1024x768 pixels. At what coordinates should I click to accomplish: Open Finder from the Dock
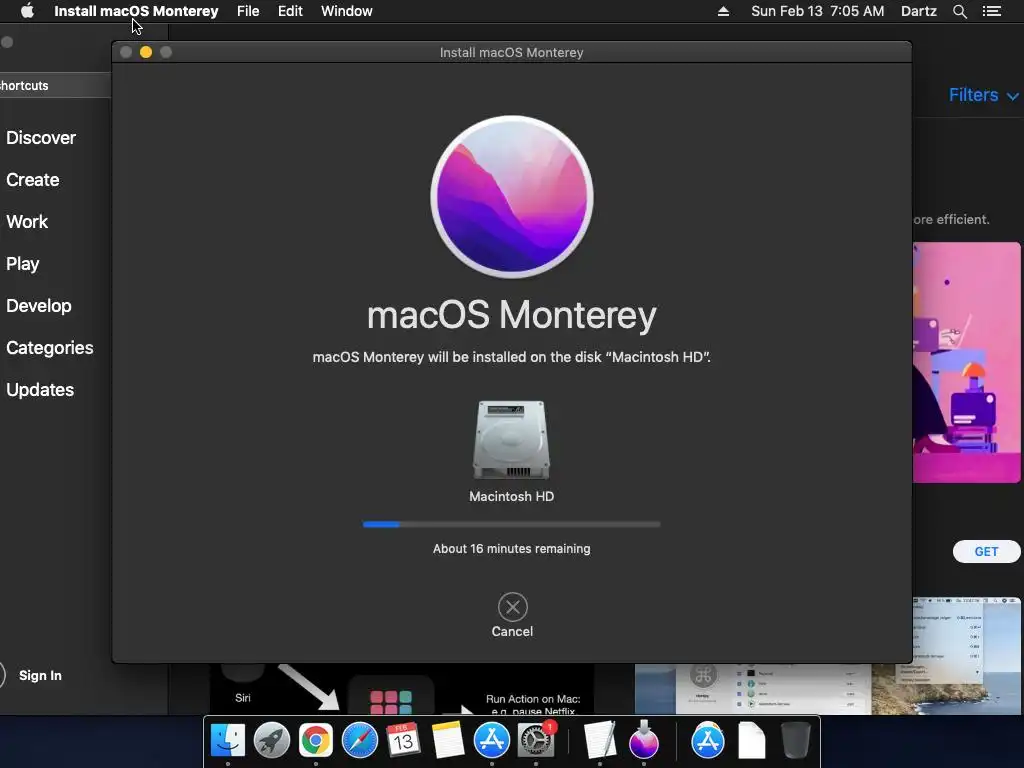(227, 741)
